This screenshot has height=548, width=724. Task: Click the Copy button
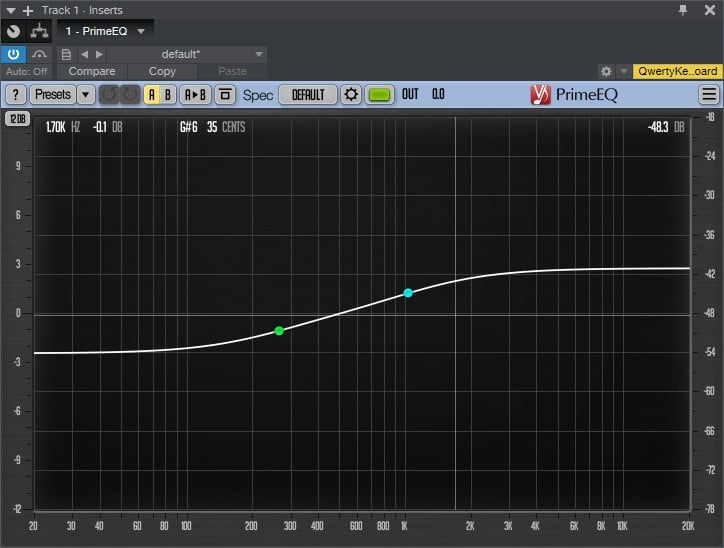162,71
